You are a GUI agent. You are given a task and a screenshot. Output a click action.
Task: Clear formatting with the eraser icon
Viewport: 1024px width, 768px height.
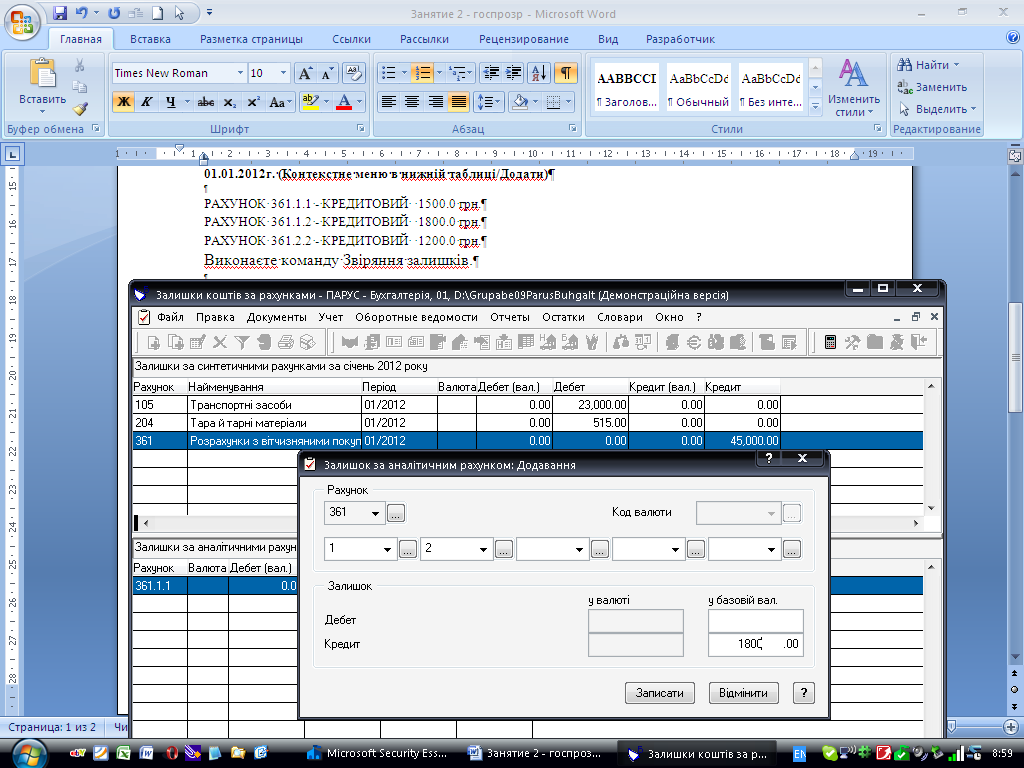tap(353, 73)
